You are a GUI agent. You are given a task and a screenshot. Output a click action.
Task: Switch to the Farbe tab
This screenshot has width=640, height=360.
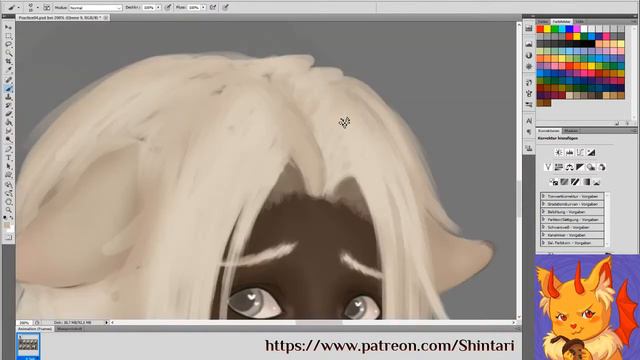coord(543,21)
